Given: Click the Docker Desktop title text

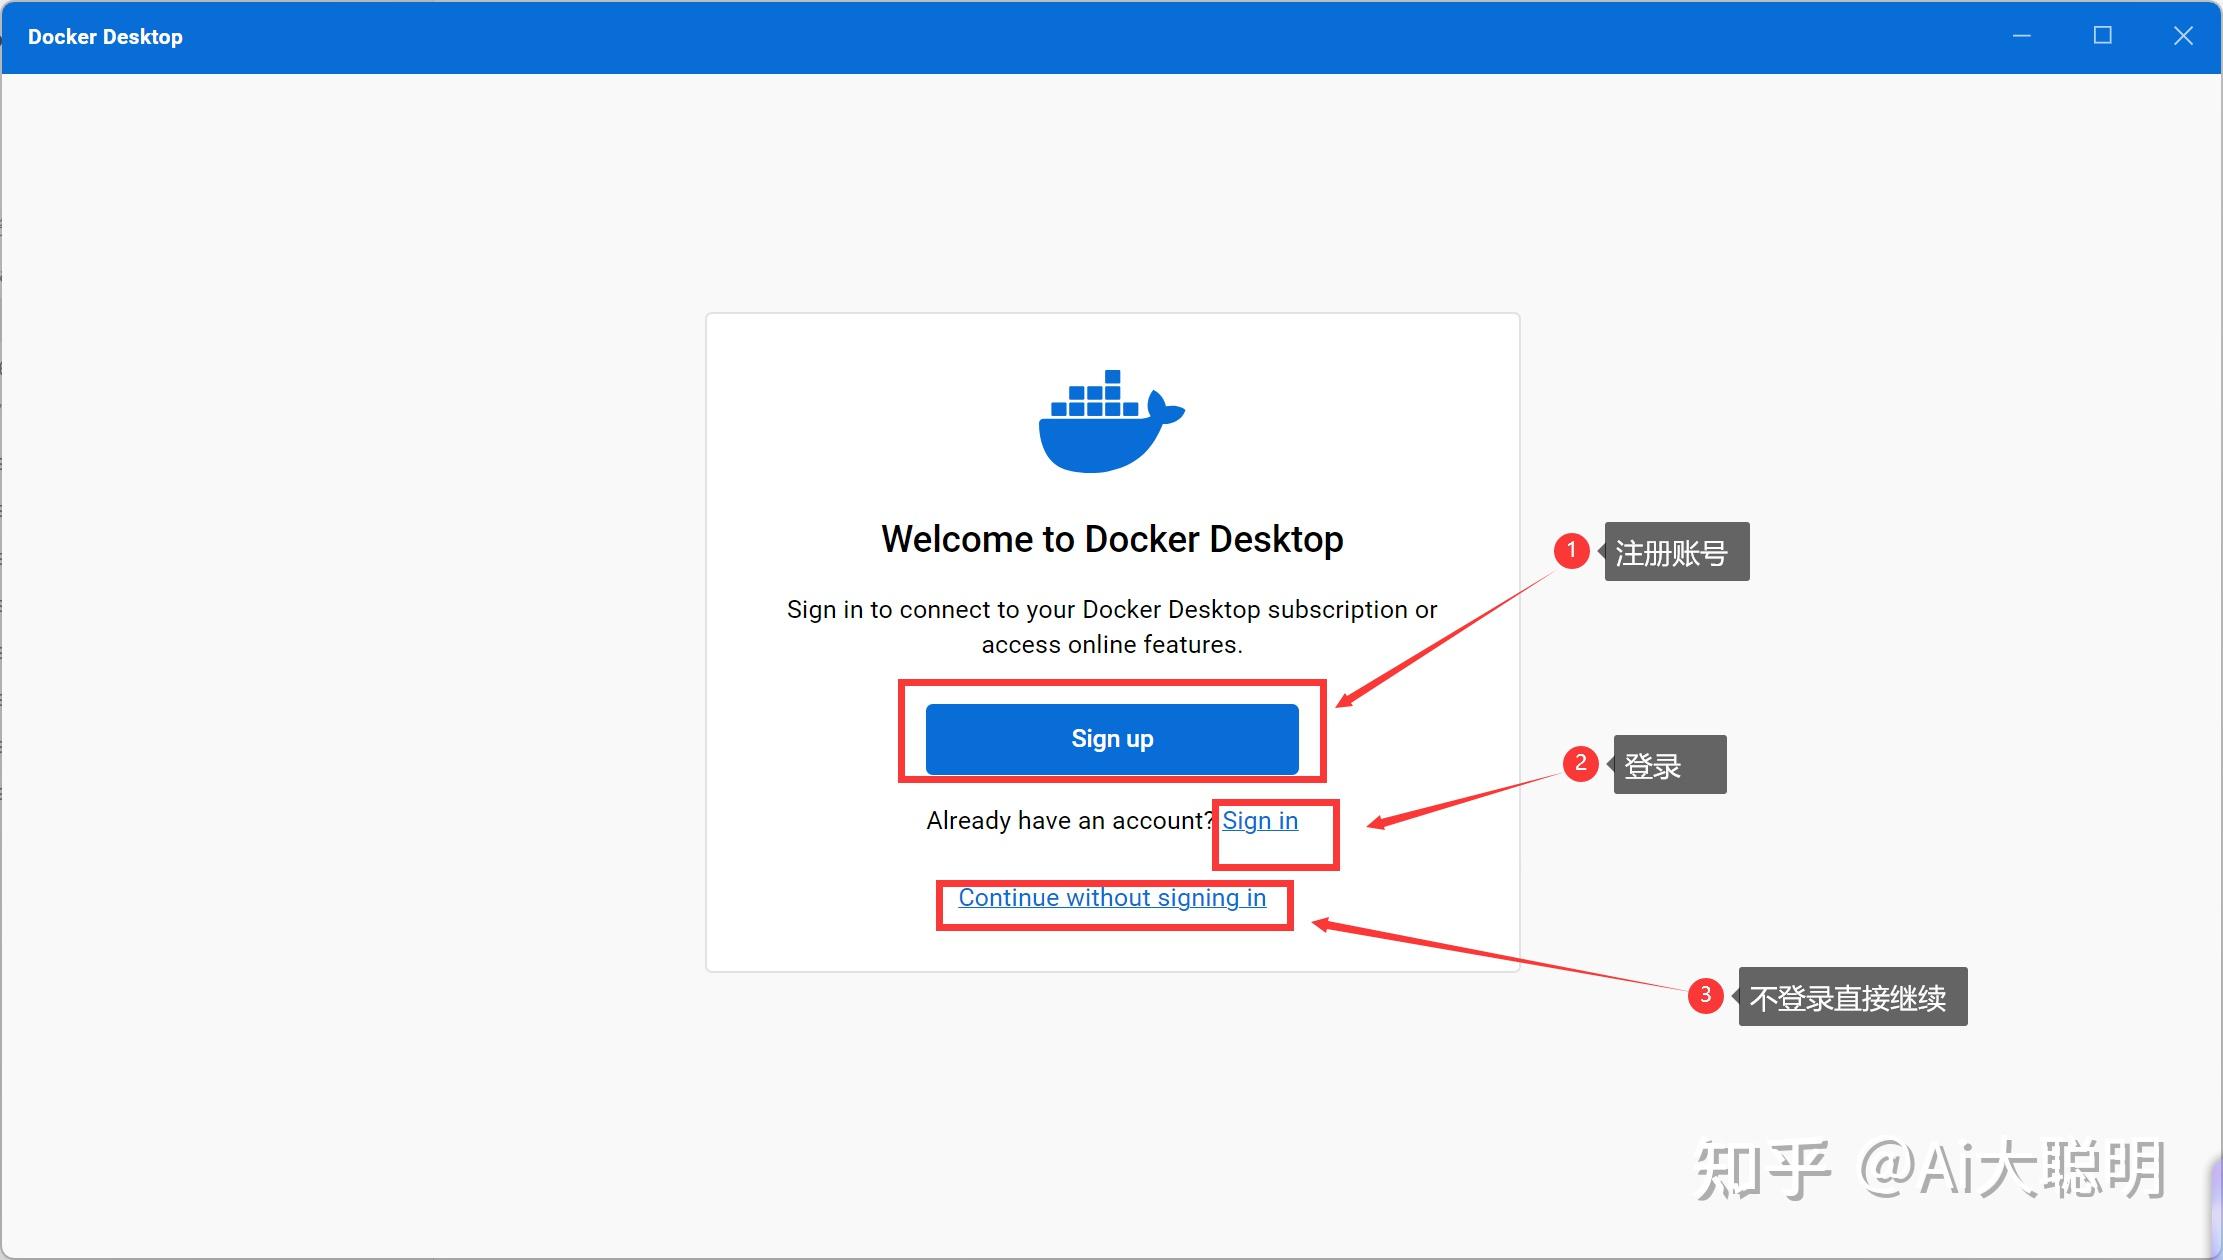Looking at the screenshot, I should pos(105,37).
